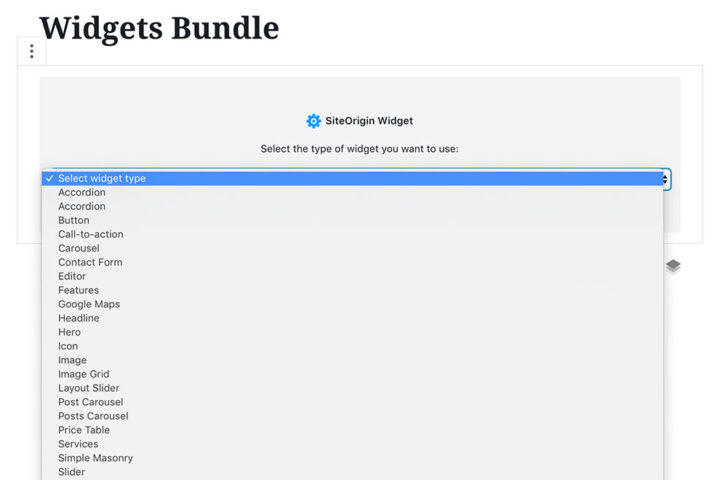Pick Button from the widget list
Viewport: 720px width, 480px height.
(74, 220)
